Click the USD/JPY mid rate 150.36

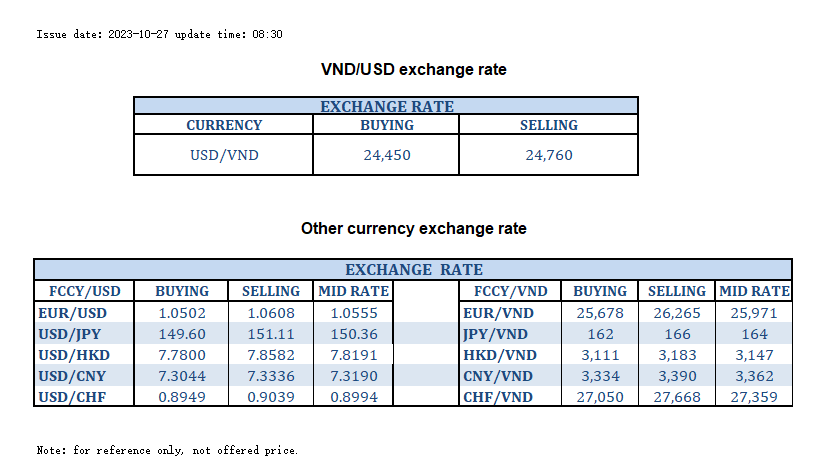[354, 334]
